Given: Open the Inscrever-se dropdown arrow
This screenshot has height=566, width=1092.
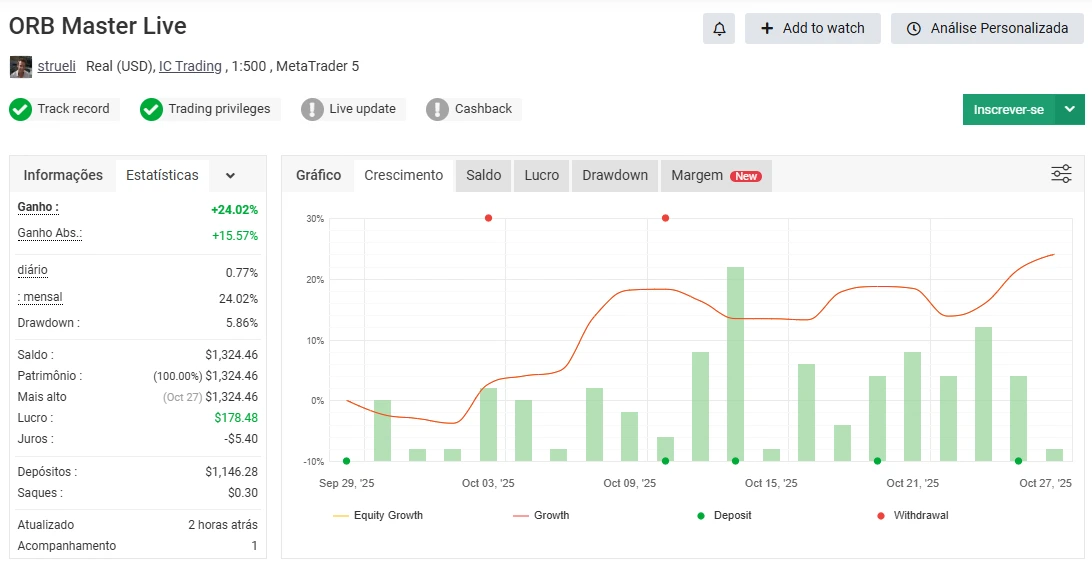Looking at the screenshot, I should pos(1070,110).
